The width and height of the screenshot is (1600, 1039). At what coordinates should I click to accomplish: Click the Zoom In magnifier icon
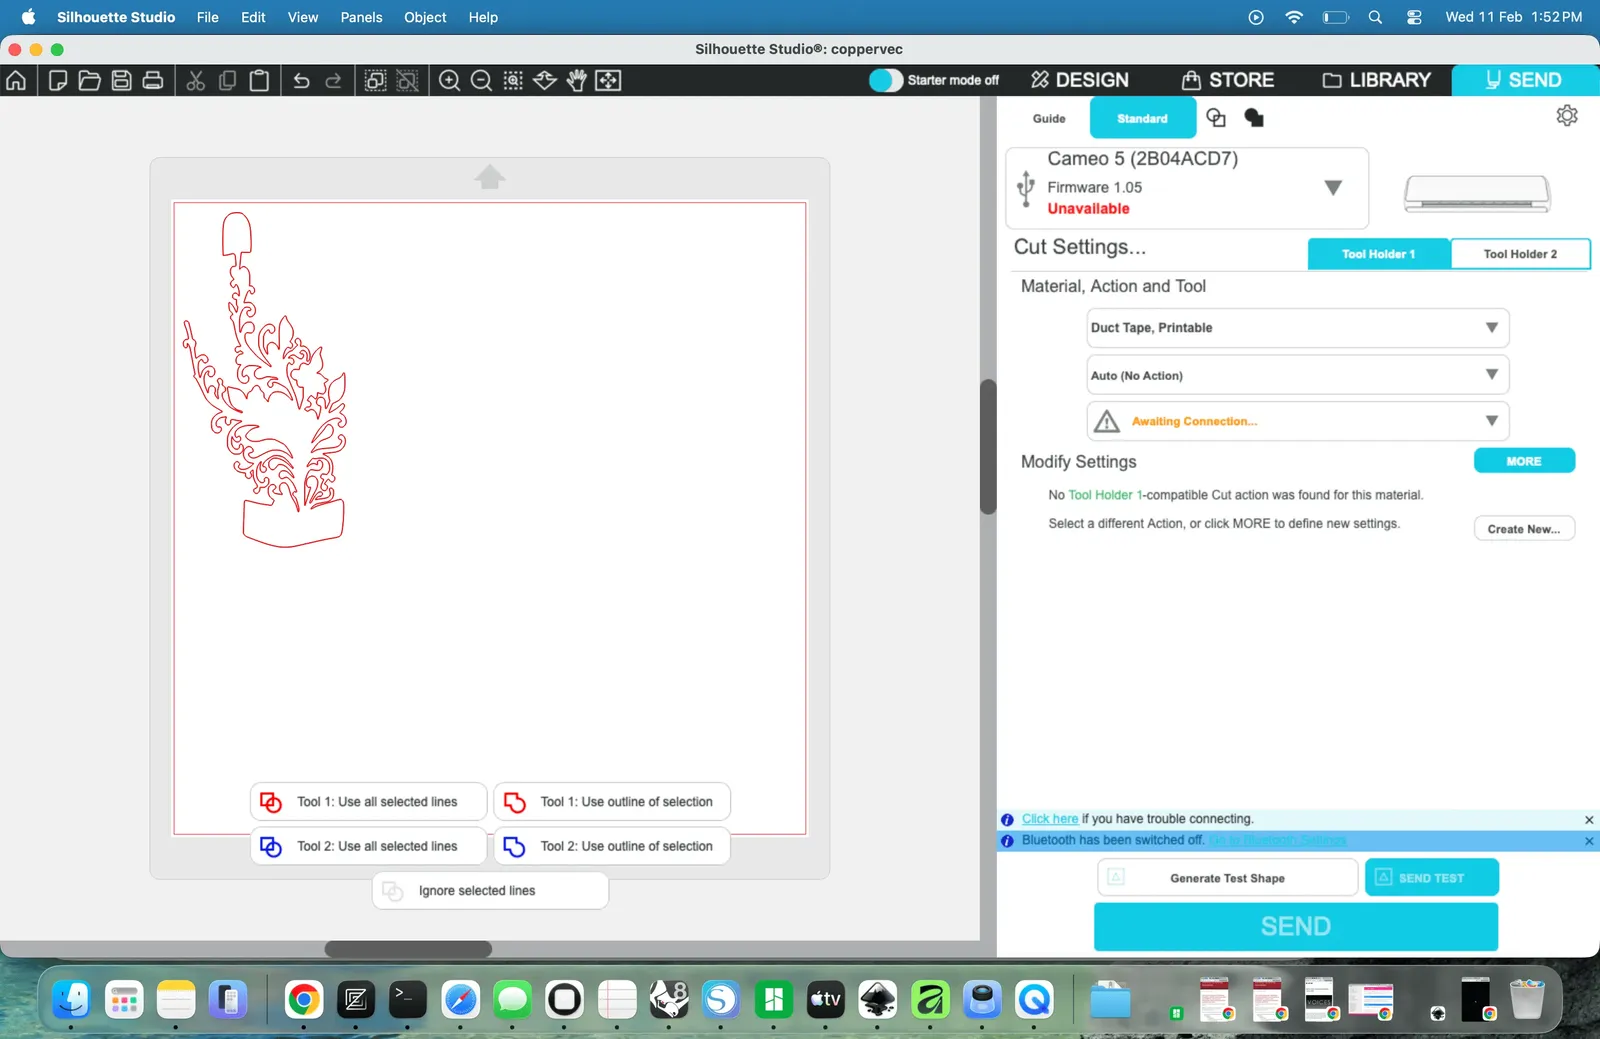[450, 80]
